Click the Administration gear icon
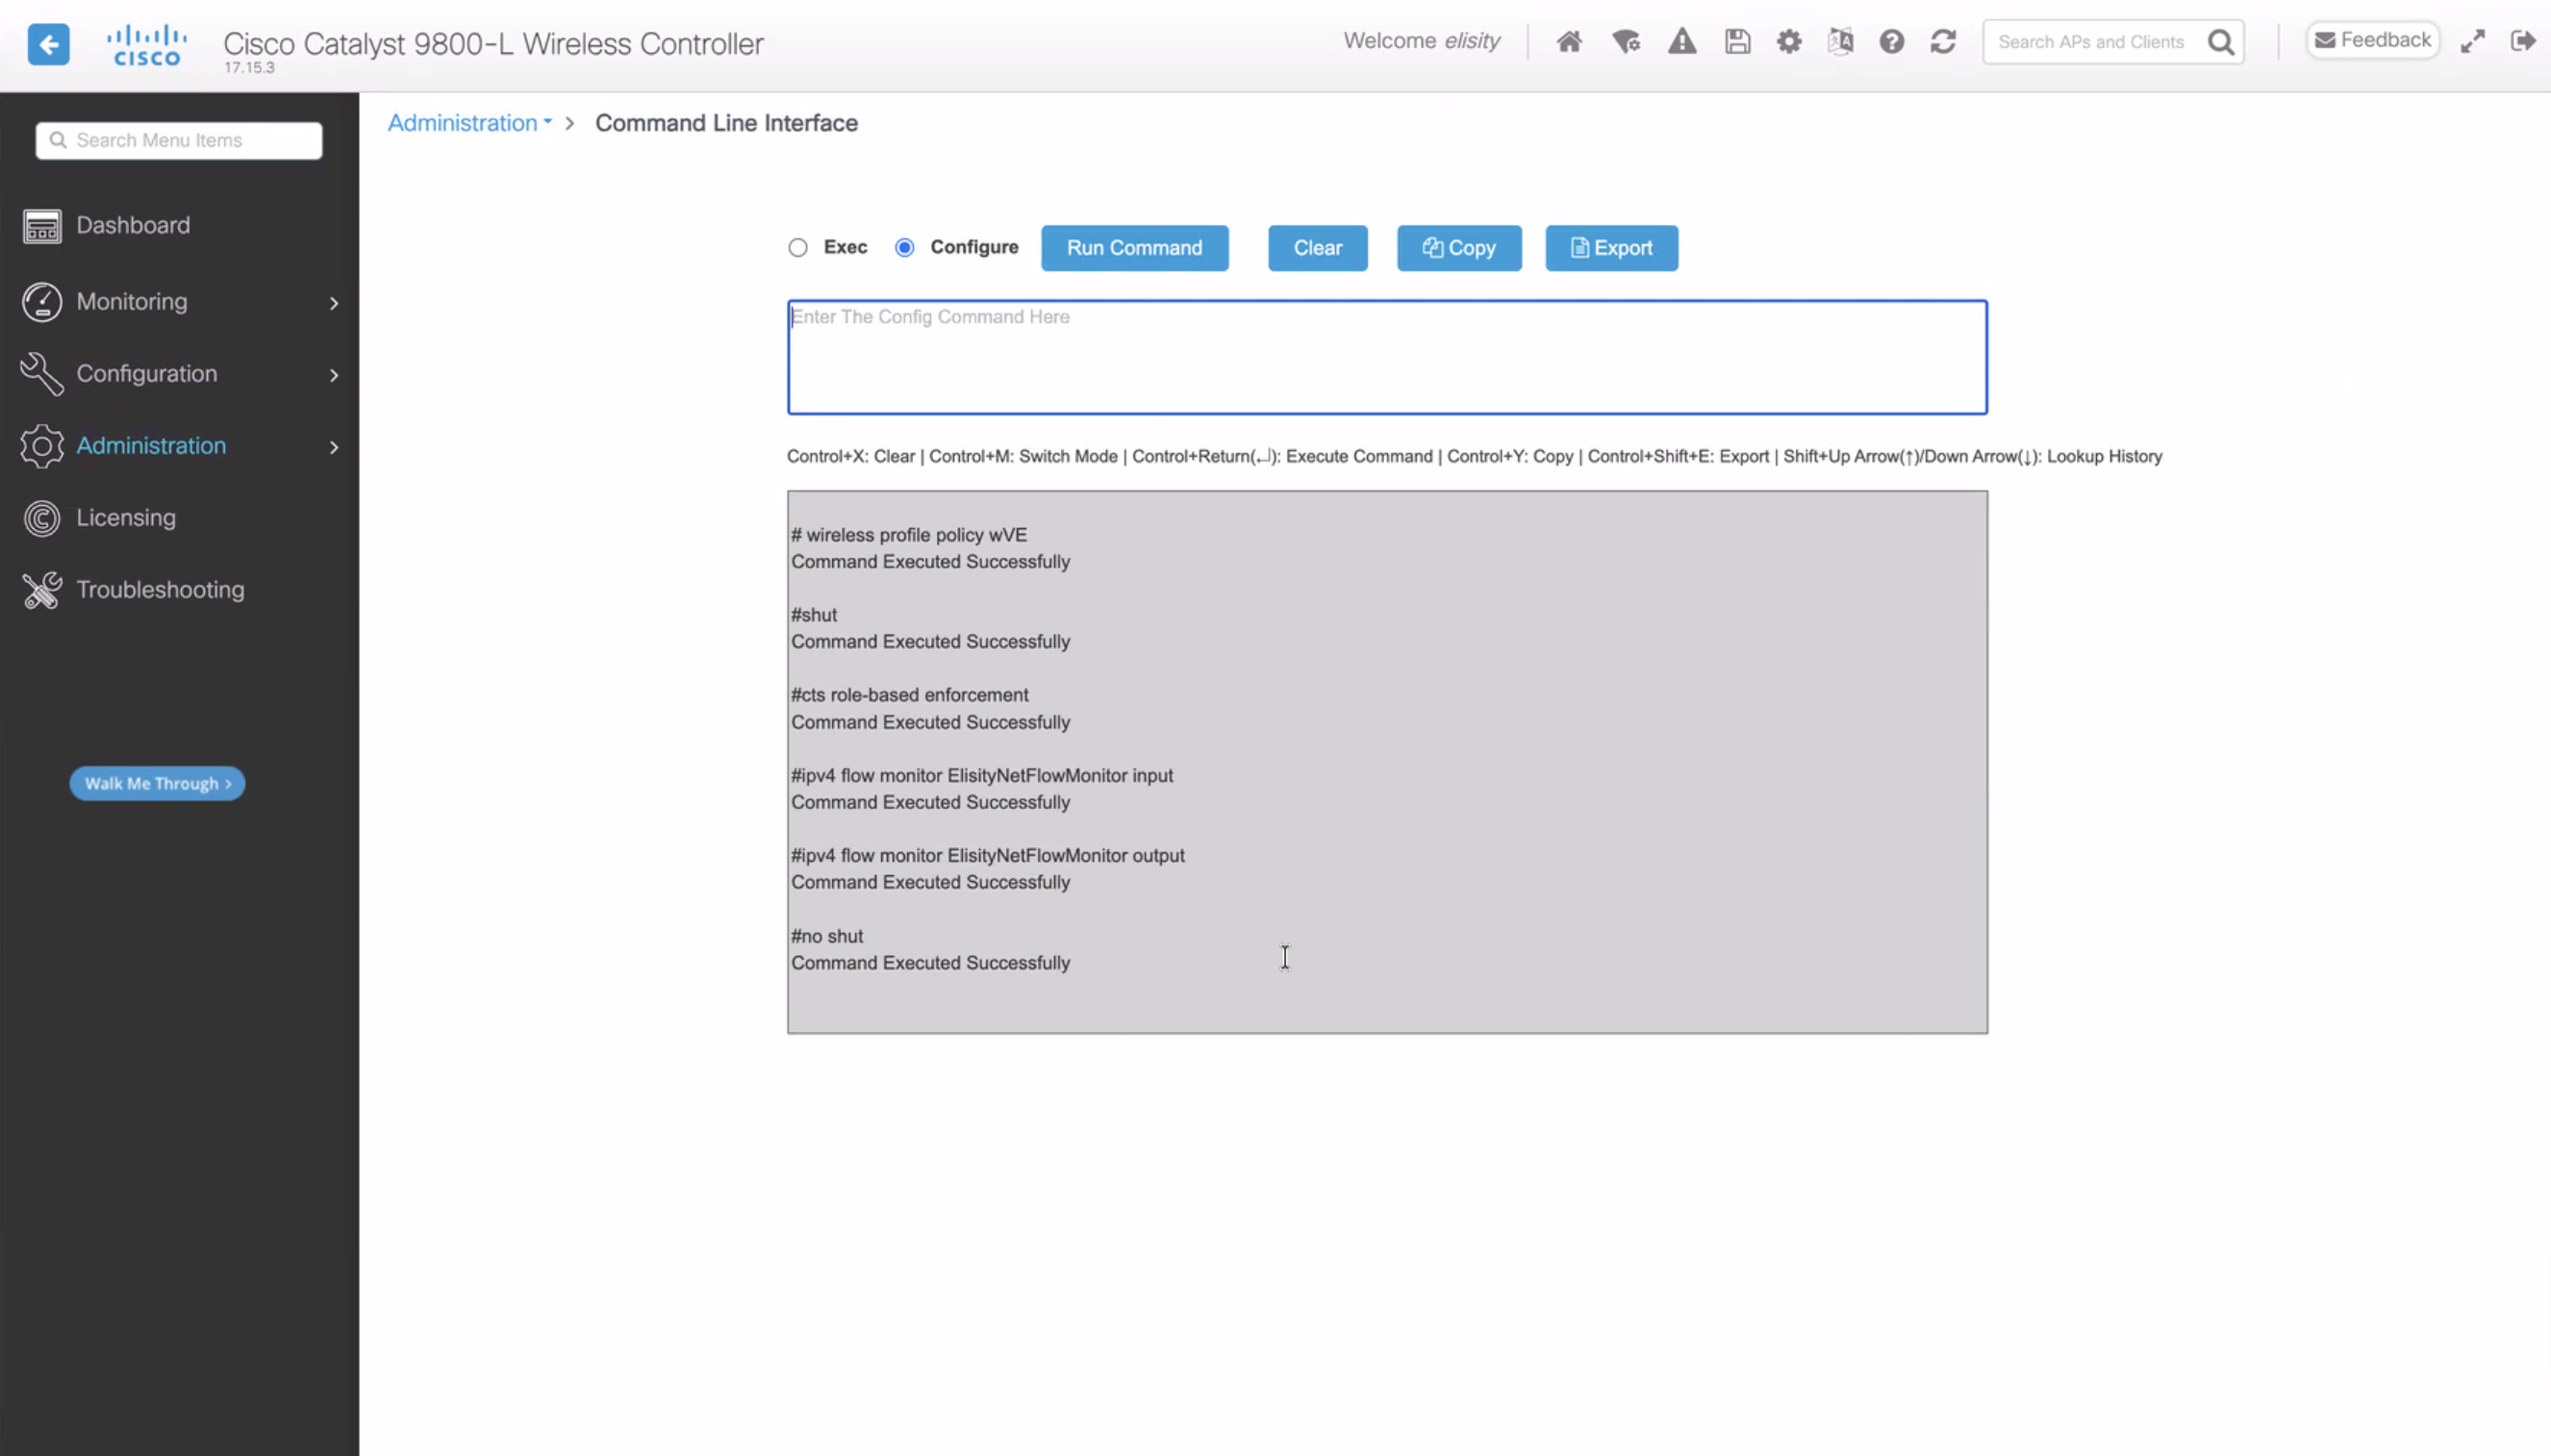This screenshot has width=2551, height=1456. click(x=42, y=446)
